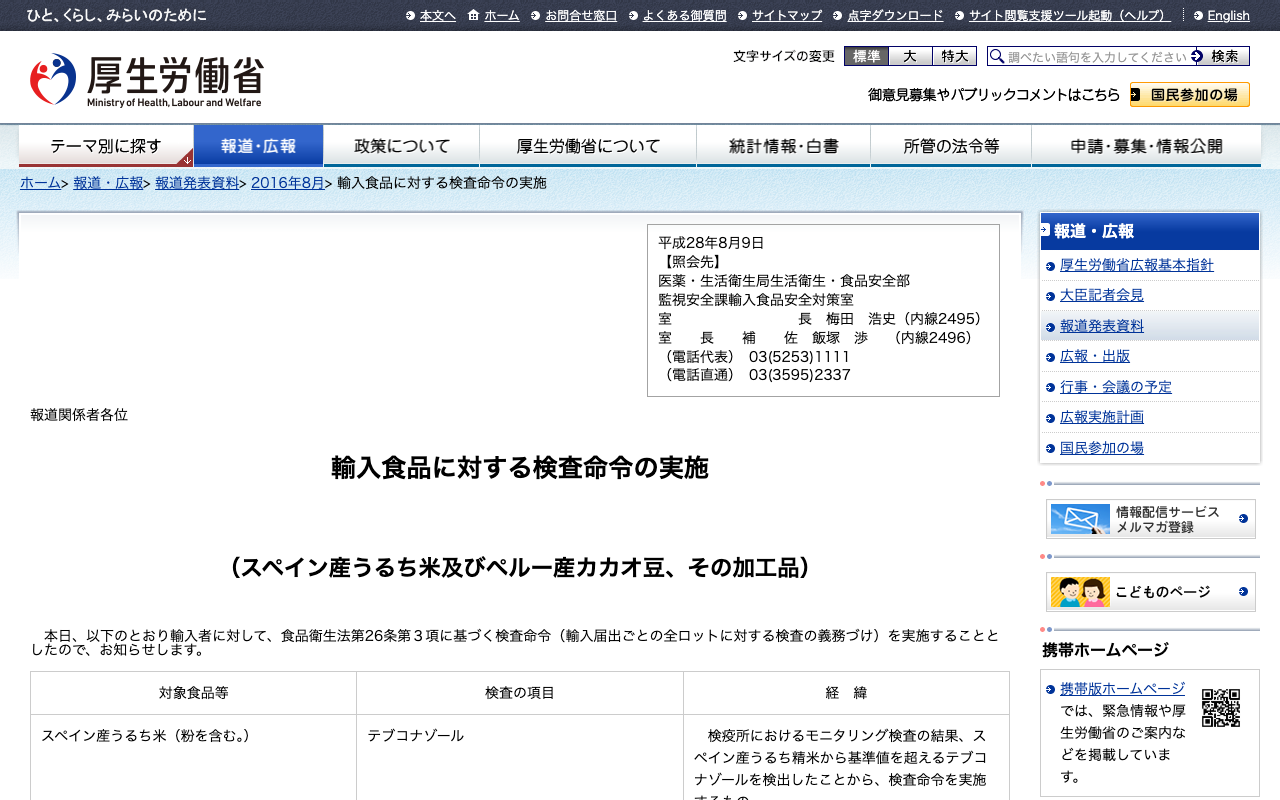
Task: Open the 携帯版ホームページ link
Action: tap(1122, 689)
